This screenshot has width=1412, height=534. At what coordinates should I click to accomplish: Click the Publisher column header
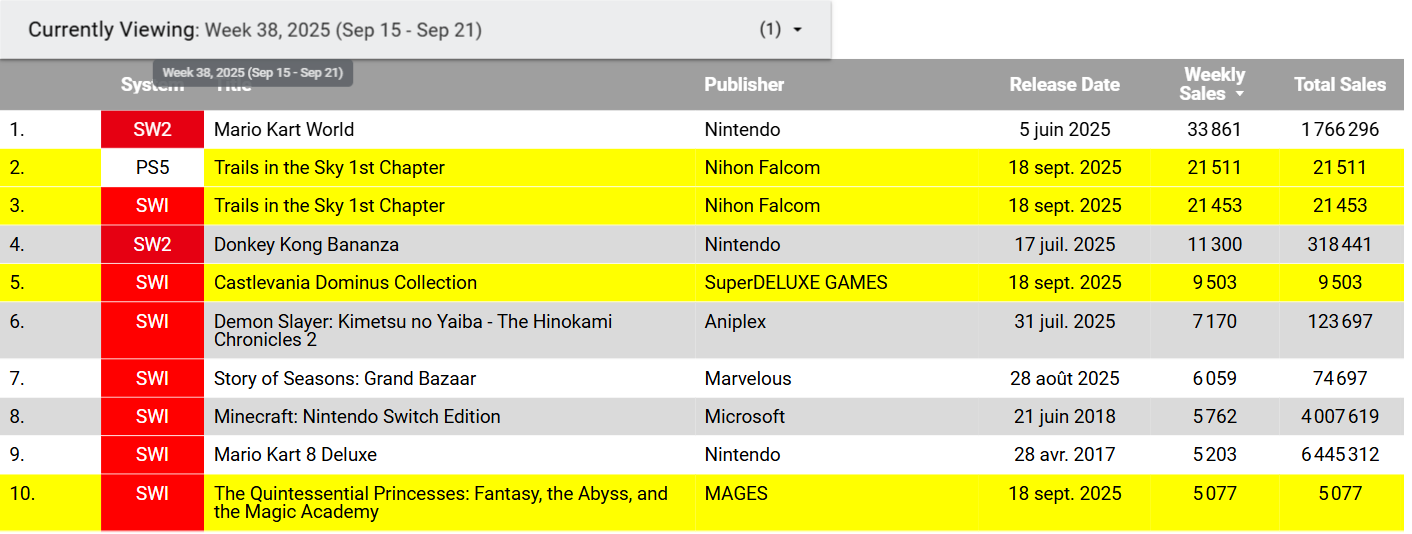tap(744, 85)
